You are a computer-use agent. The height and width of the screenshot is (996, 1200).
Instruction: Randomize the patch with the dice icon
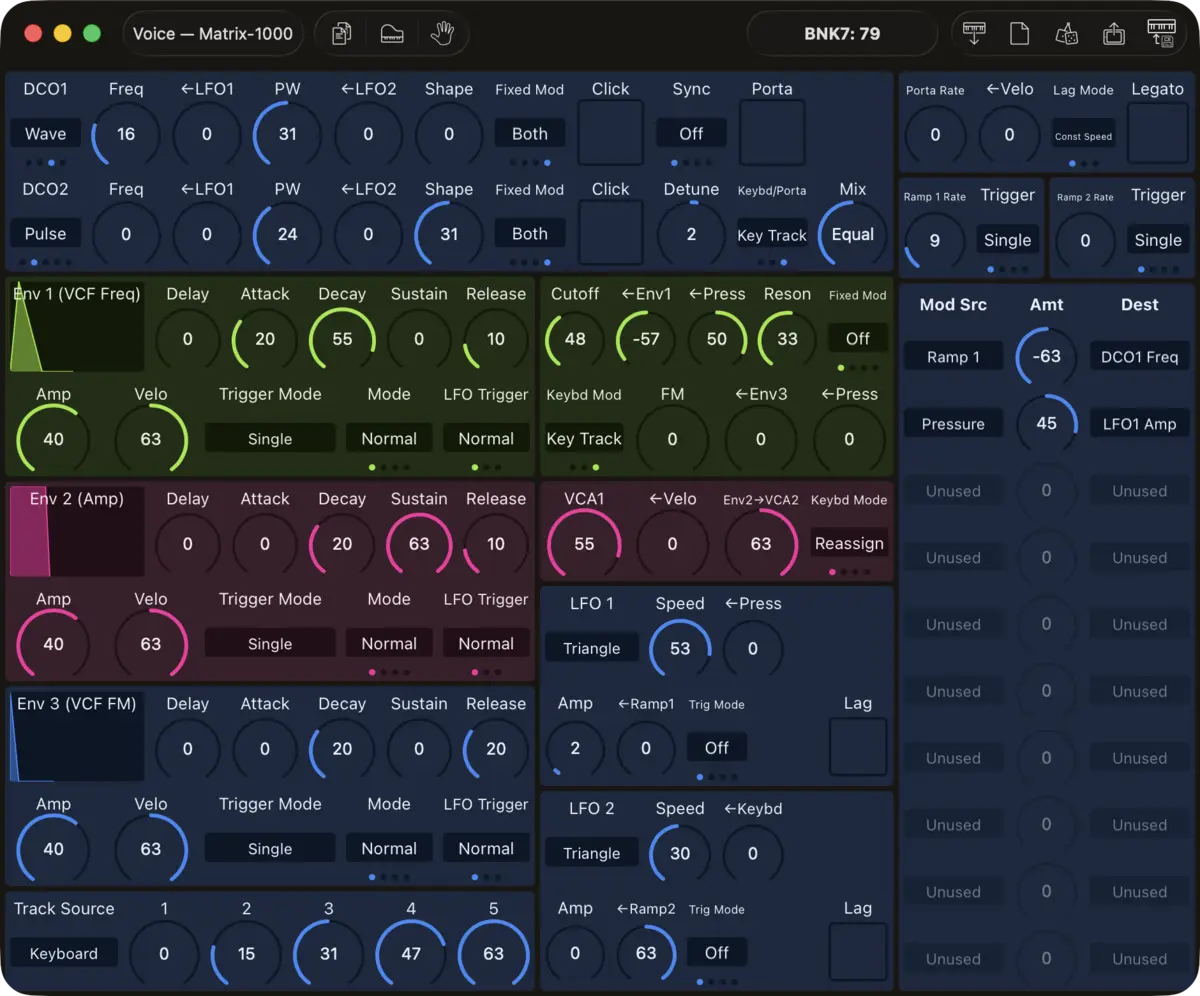point(1066,34)
